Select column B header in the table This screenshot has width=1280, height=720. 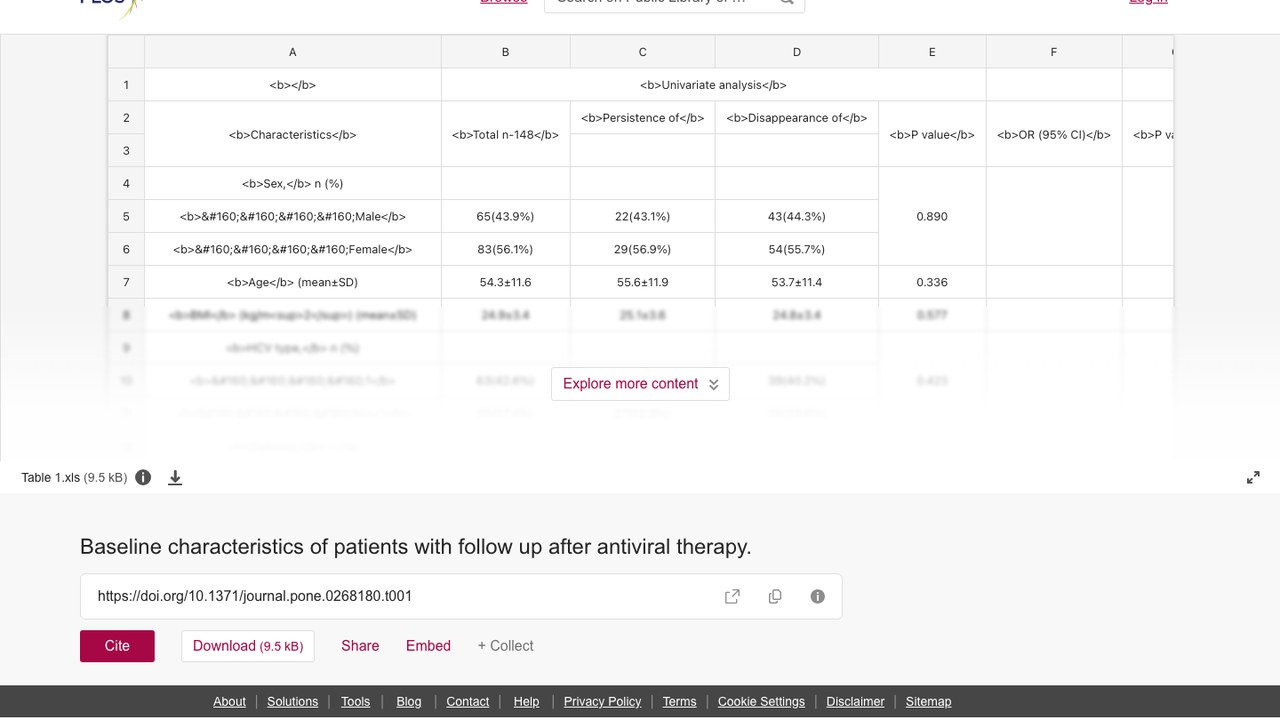pos(506,52)
